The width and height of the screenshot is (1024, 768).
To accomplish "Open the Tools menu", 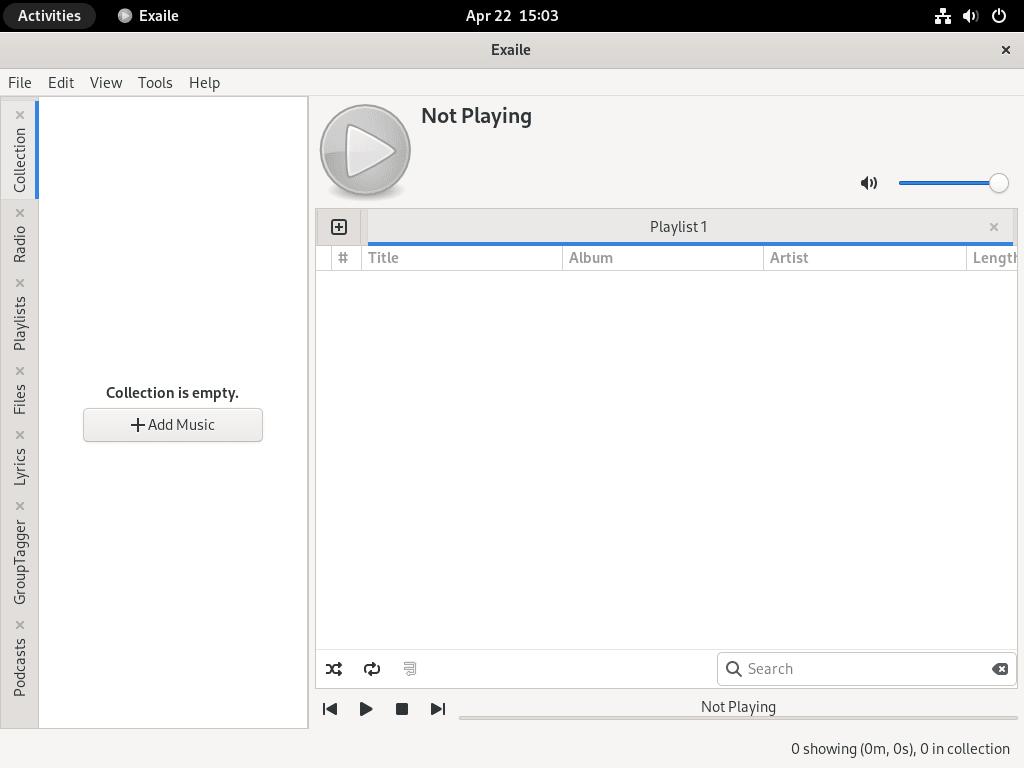I will coord(155,83).
